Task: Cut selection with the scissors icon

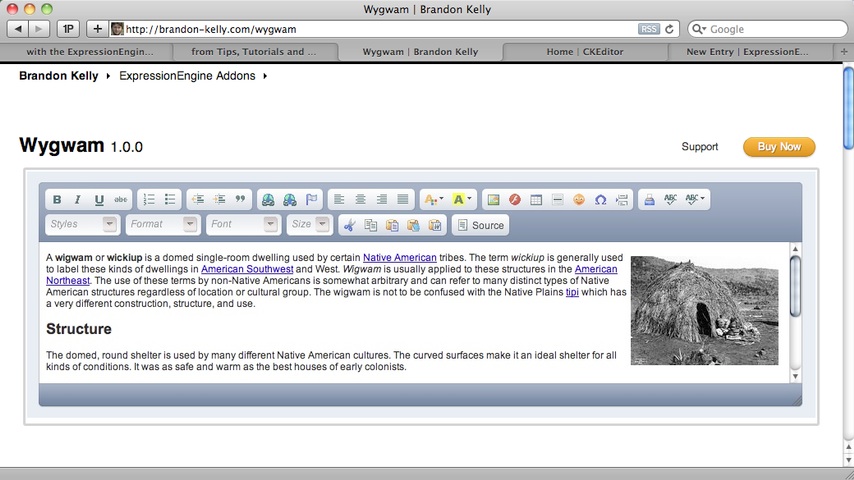Action: click(349, 225)
